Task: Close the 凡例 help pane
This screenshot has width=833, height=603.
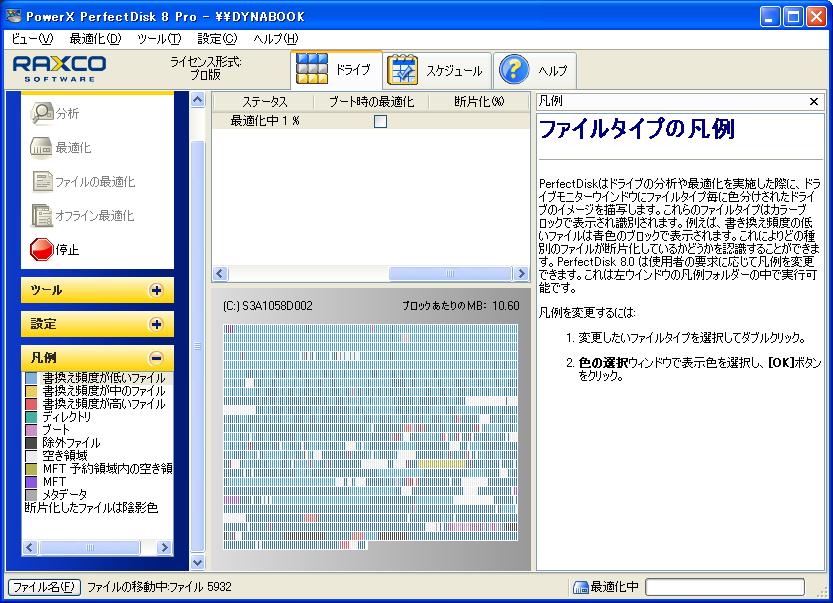Action: point(813,101)
